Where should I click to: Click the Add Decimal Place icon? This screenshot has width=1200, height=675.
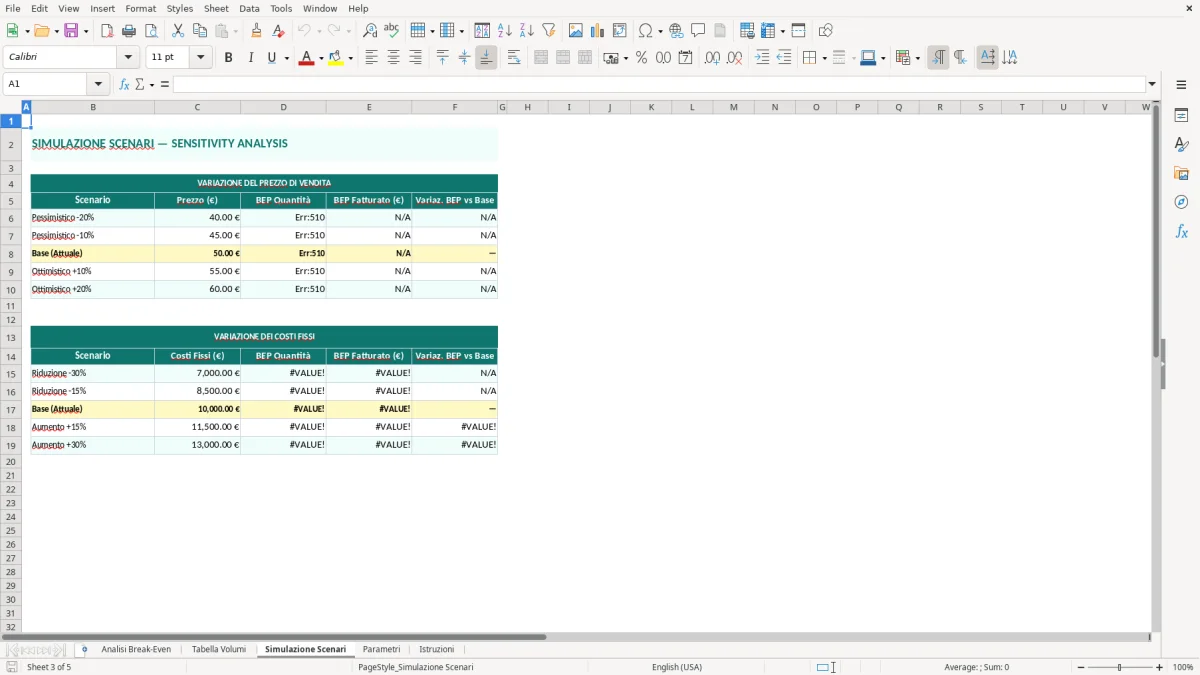pos(713,58)
